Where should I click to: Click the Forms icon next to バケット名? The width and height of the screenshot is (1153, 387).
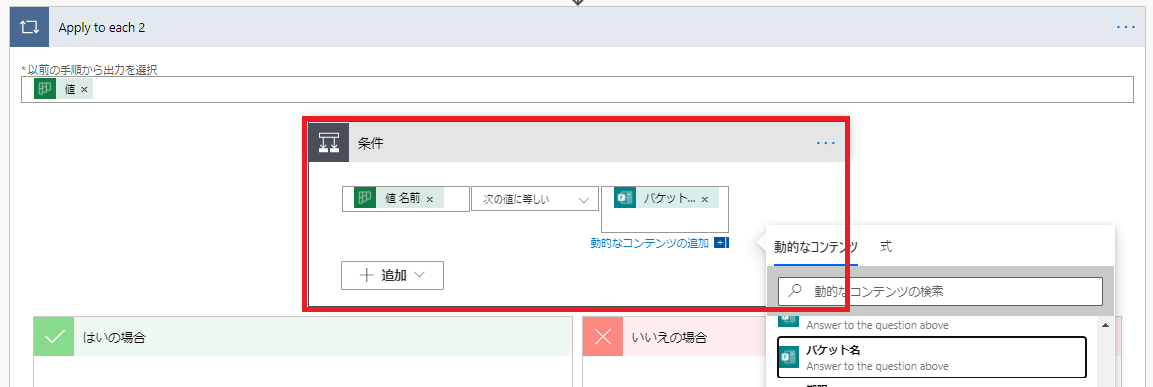788,357
